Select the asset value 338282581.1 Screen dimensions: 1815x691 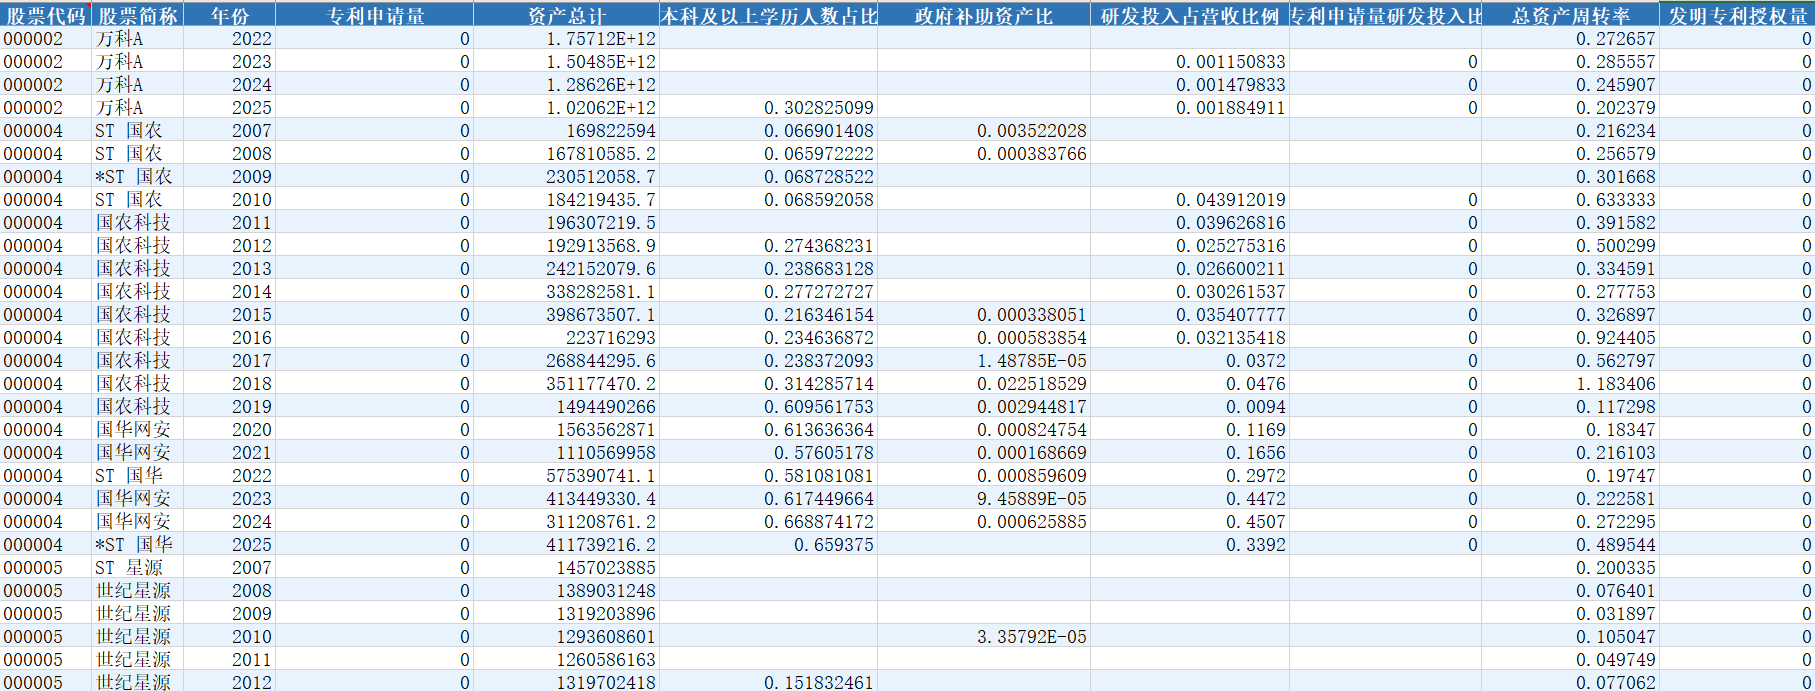(566, 291)
